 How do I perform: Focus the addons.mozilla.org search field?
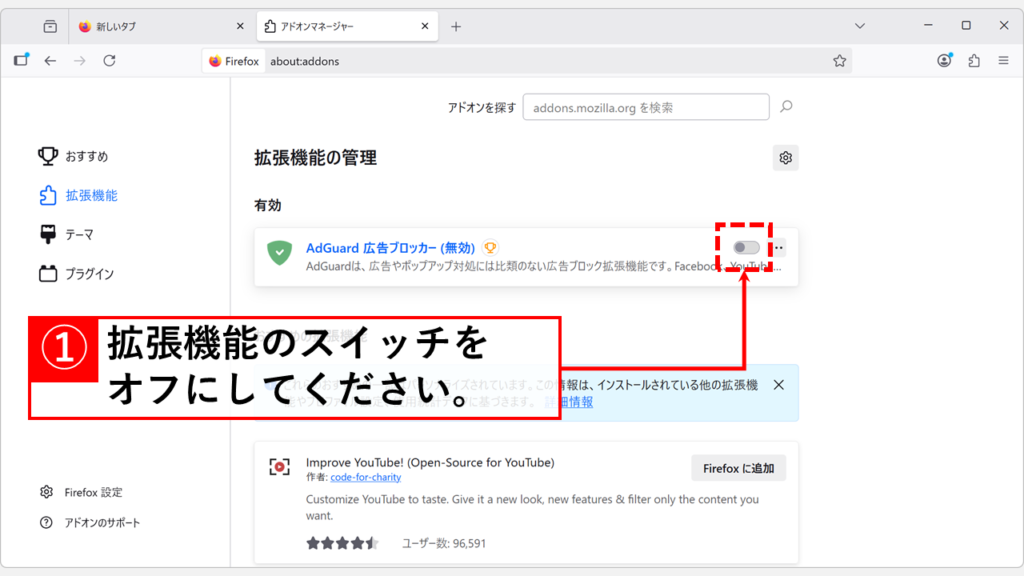click(x=646, y=107)
